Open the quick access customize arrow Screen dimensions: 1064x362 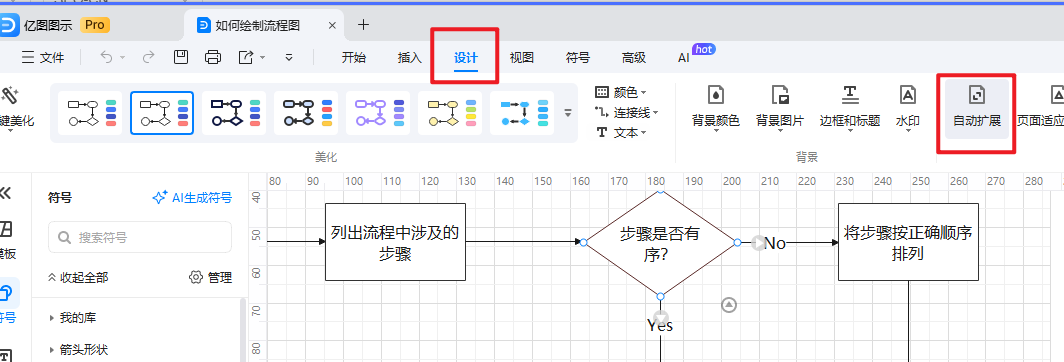tap(289, 58)
